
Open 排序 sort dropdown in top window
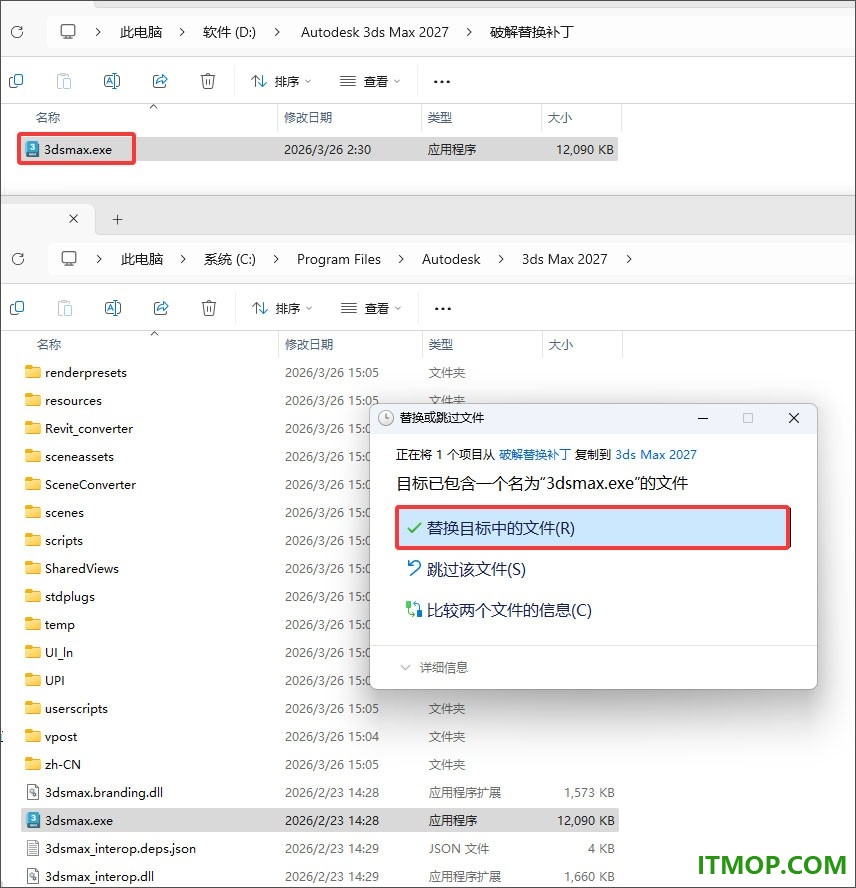pyautogui.click(x=282, y=82)
